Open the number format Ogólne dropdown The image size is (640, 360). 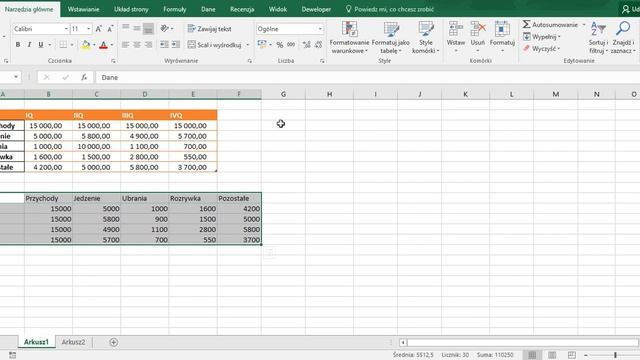coord(320,29)
